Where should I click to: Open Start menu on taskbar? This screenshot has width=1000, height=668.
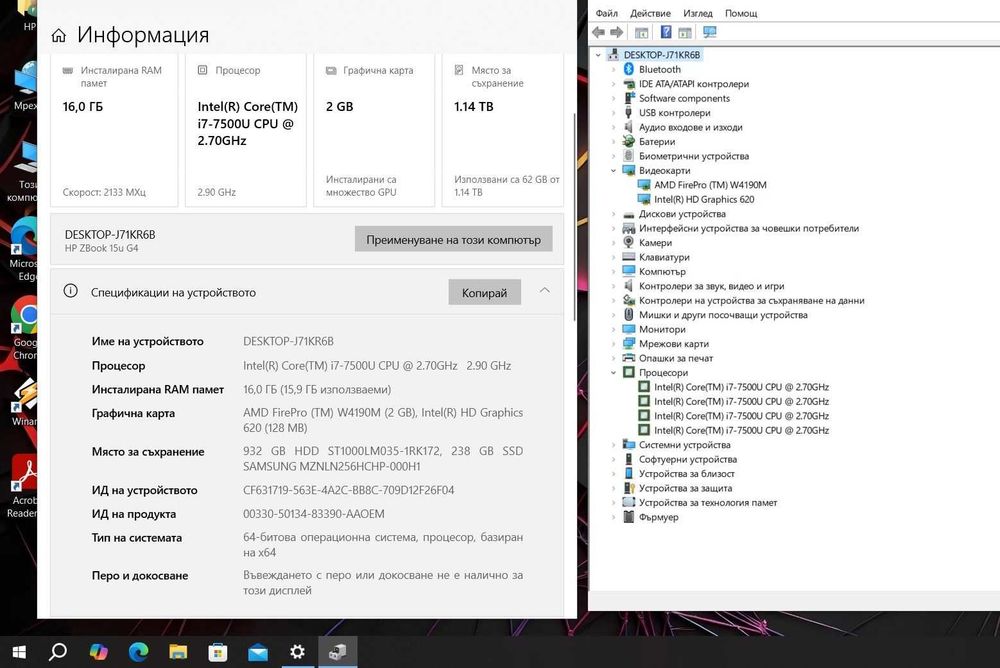(x=19, y=651)
